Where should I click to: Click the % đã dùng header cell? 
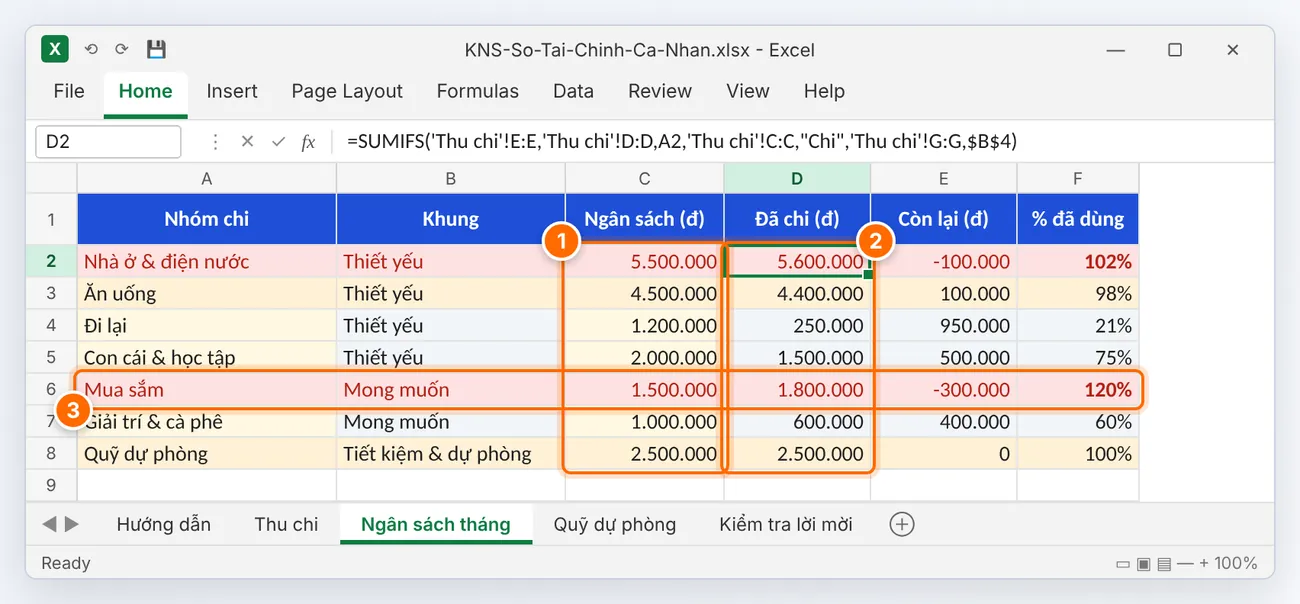point(1078,219)
